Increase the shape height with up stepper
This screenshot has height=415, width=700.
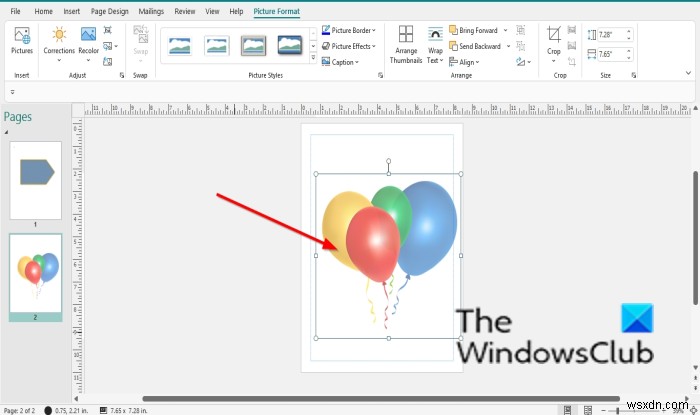click(629, 31)
